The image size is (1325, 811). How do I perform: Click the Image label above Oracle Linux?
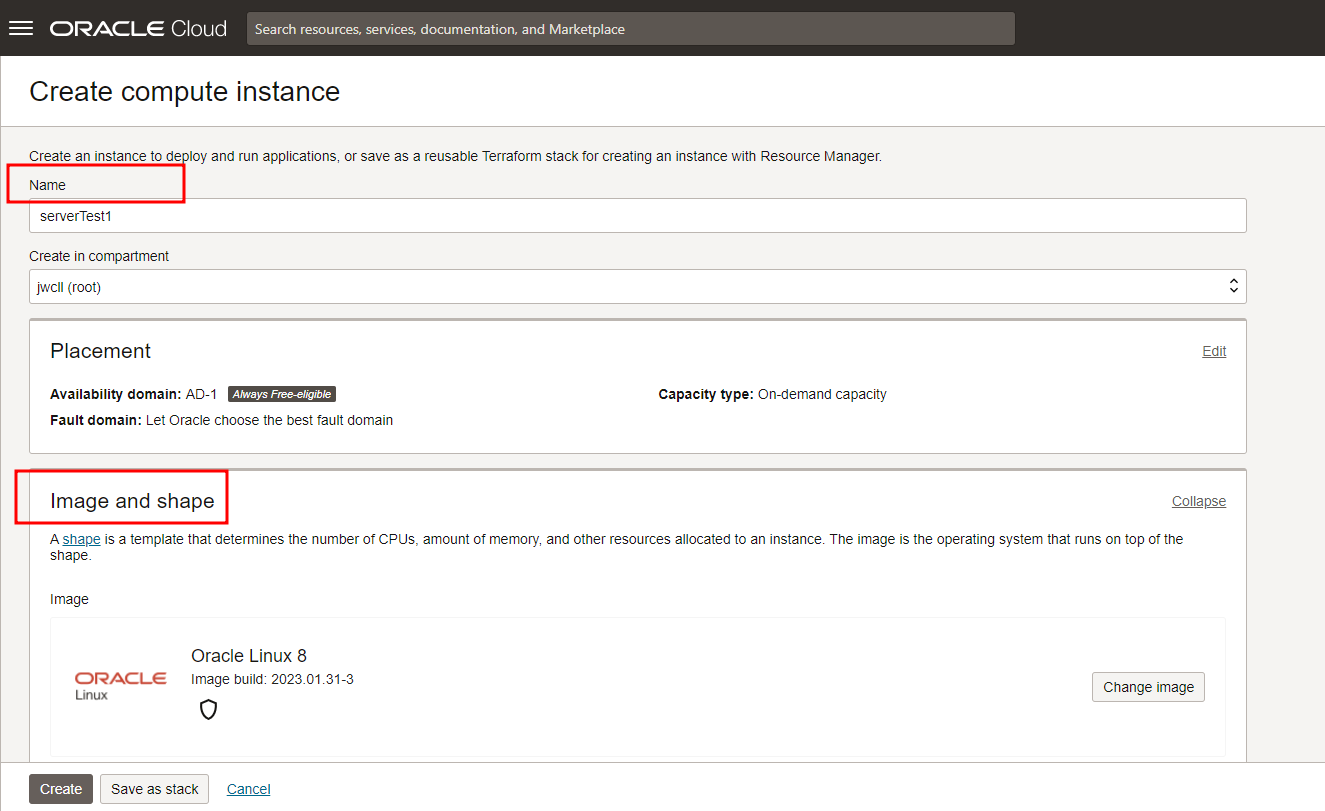(x=69, y=599)
